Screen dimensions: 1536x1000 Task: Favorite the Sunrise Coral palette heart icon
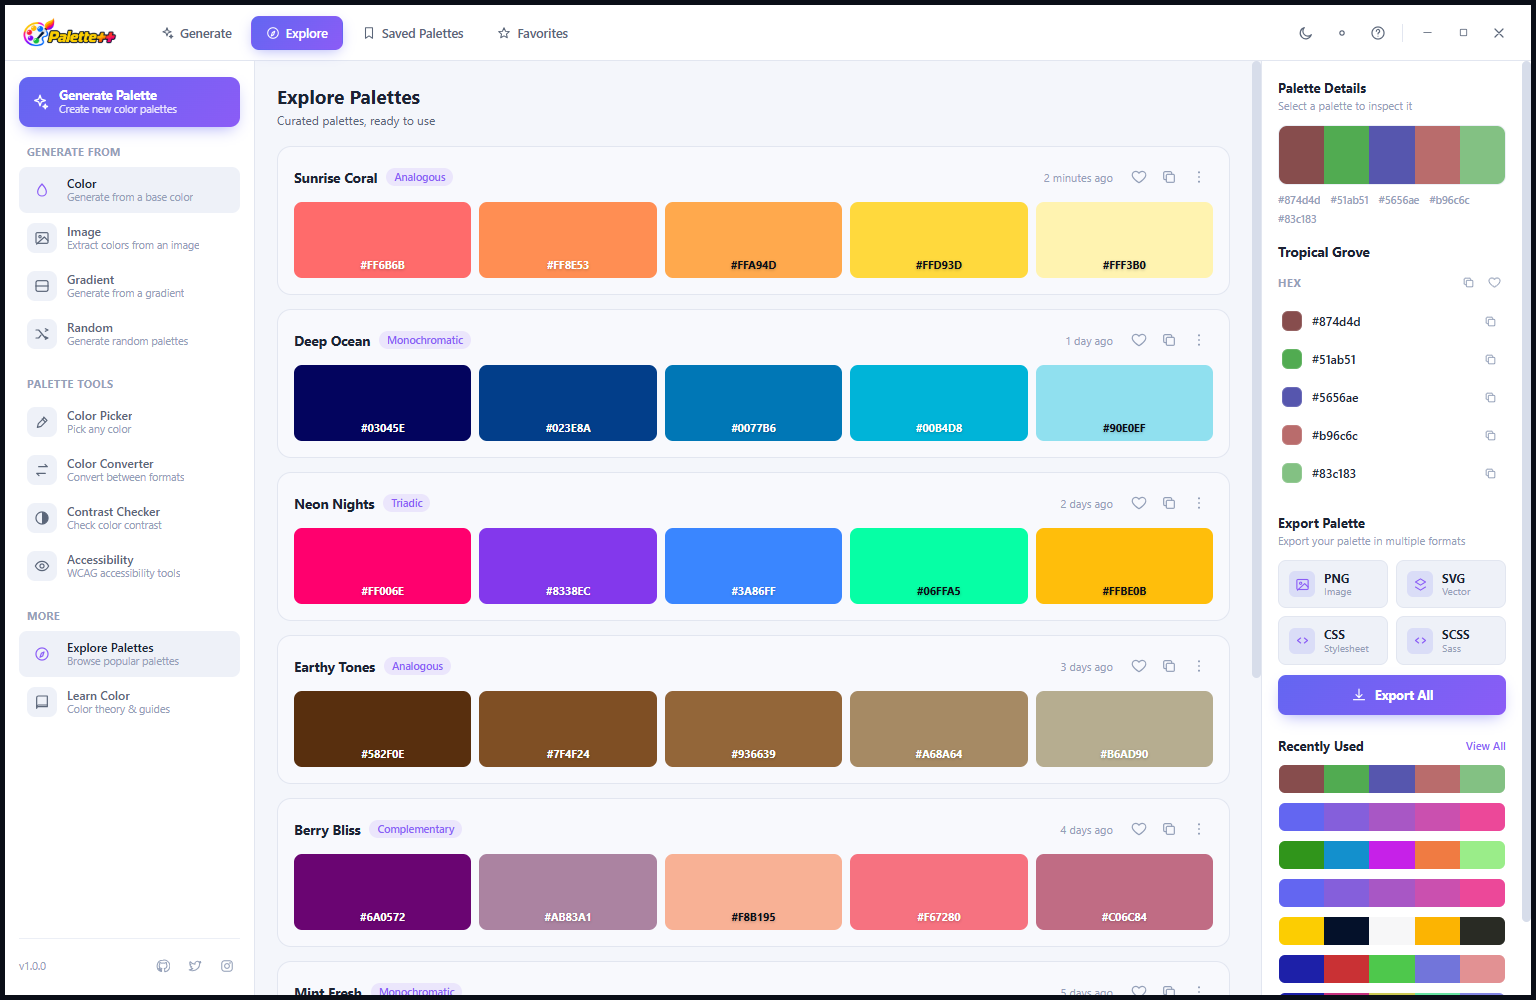point(1139,177)
